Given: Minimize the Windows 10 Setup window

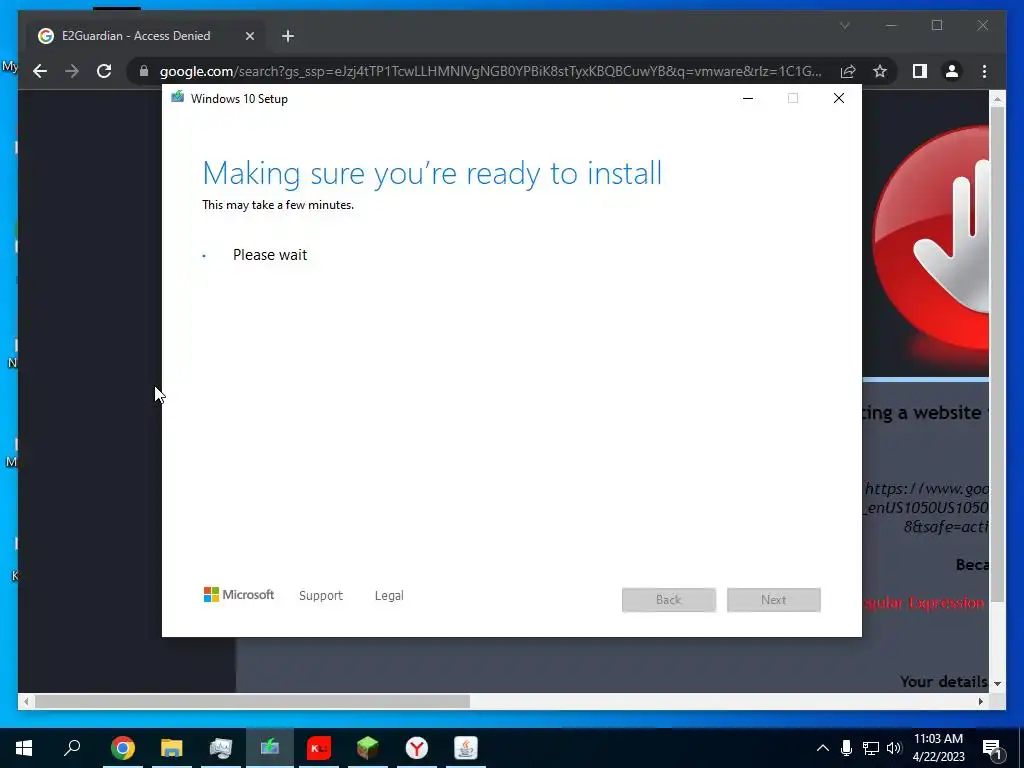Looking at the screenshot, I should point(748,99).
